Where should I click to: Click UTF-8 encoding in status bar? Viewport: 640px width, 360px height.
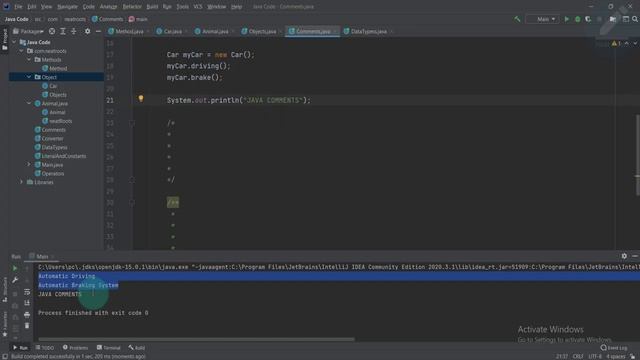pos(595,356)
